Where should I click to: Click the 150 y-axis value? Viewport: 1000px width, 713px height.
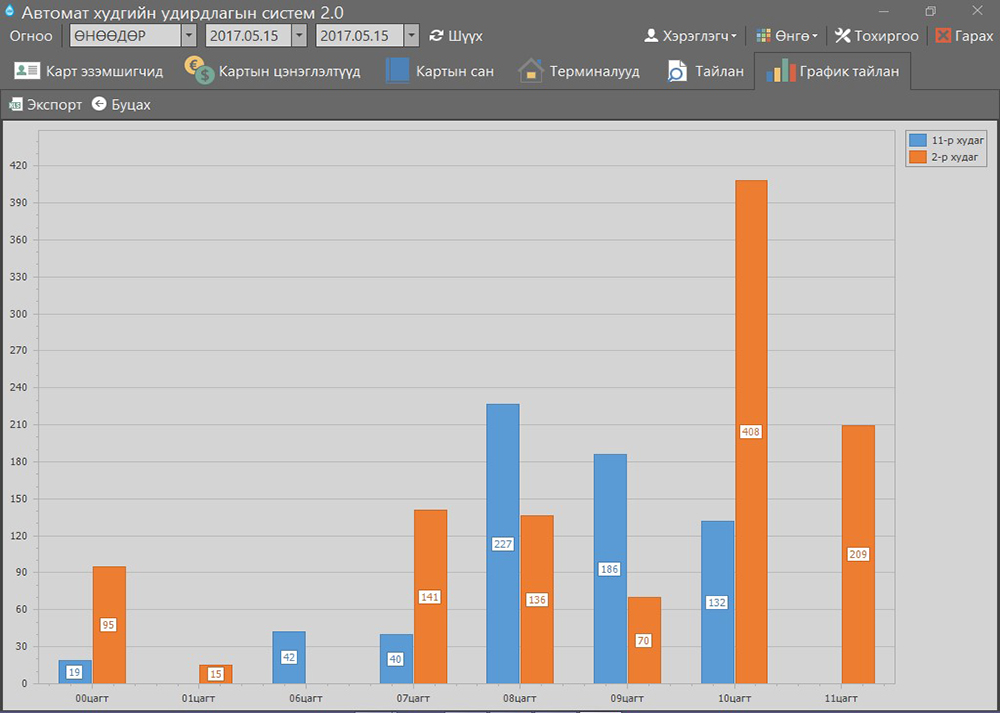[18, 499]
